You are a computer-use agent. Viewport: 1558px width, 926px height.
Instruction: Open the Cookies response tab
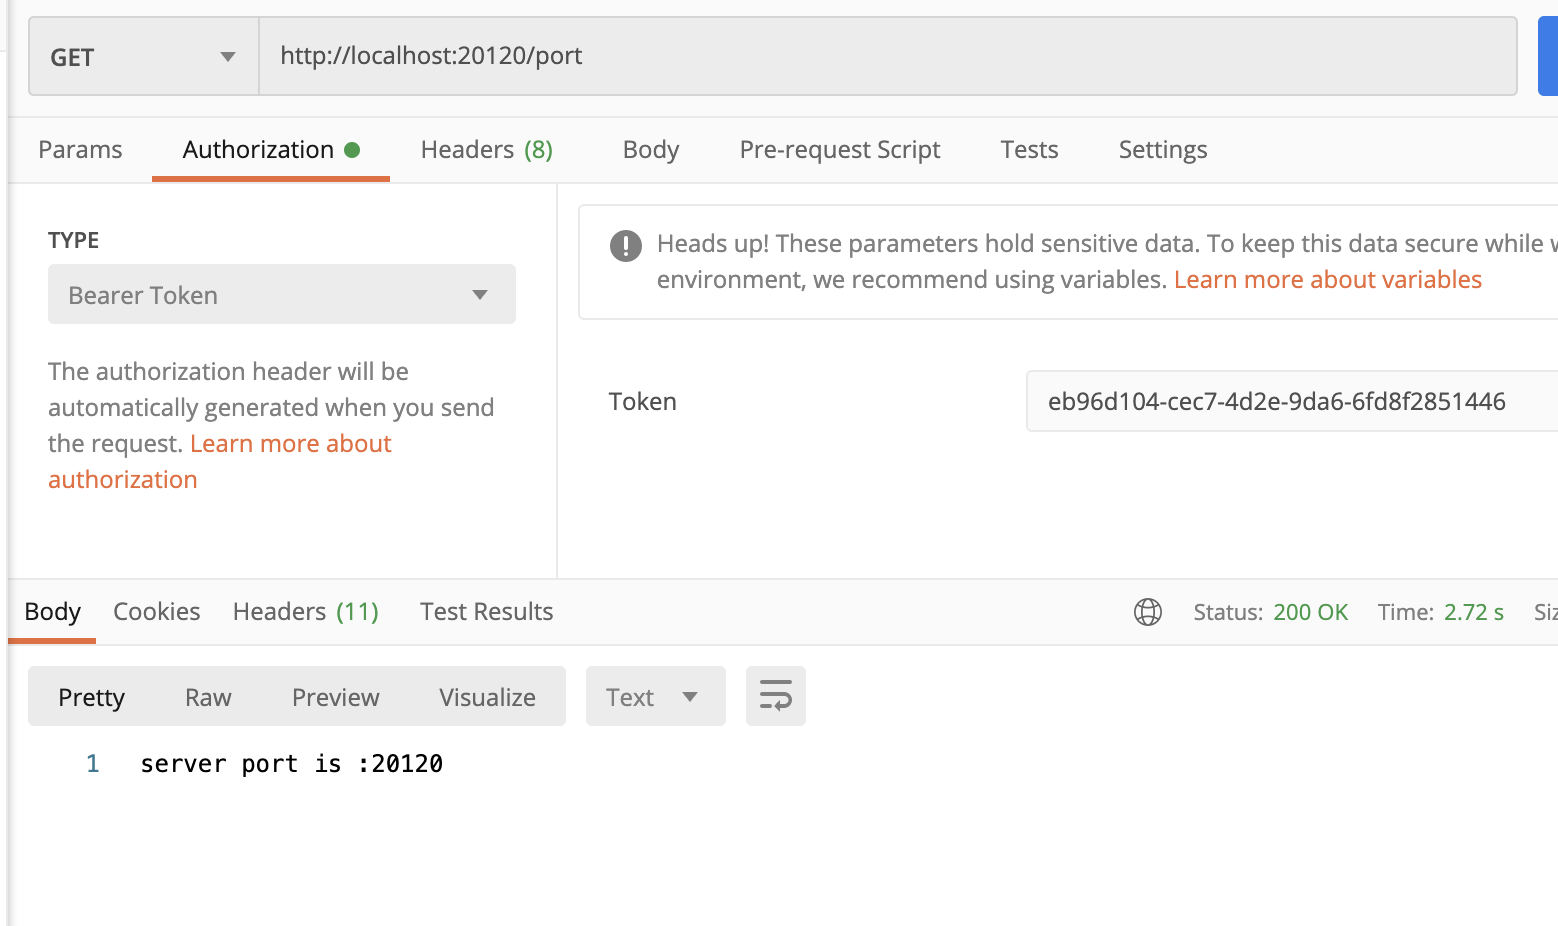click(156, 611)
